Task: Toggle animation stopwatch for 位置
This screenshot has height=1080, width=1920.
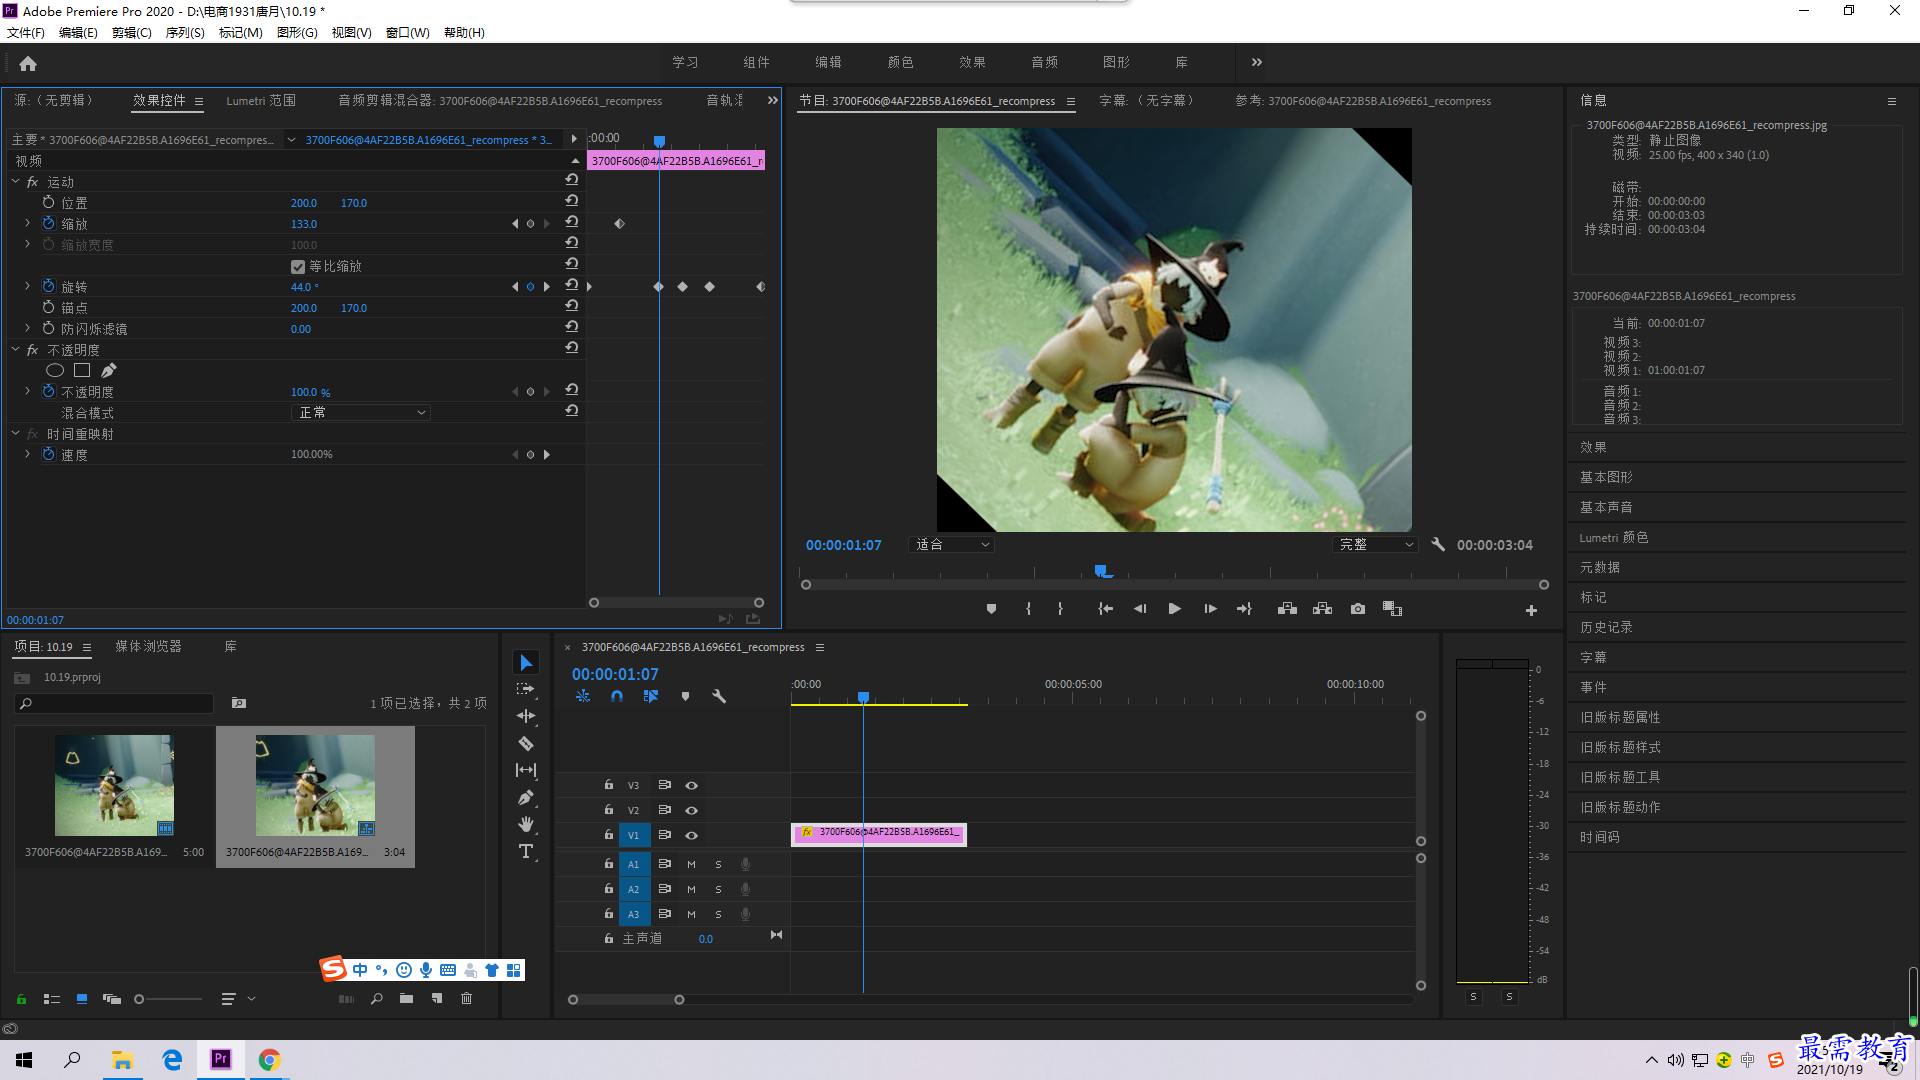Action: pyautogui.click(x=48, y=202)
